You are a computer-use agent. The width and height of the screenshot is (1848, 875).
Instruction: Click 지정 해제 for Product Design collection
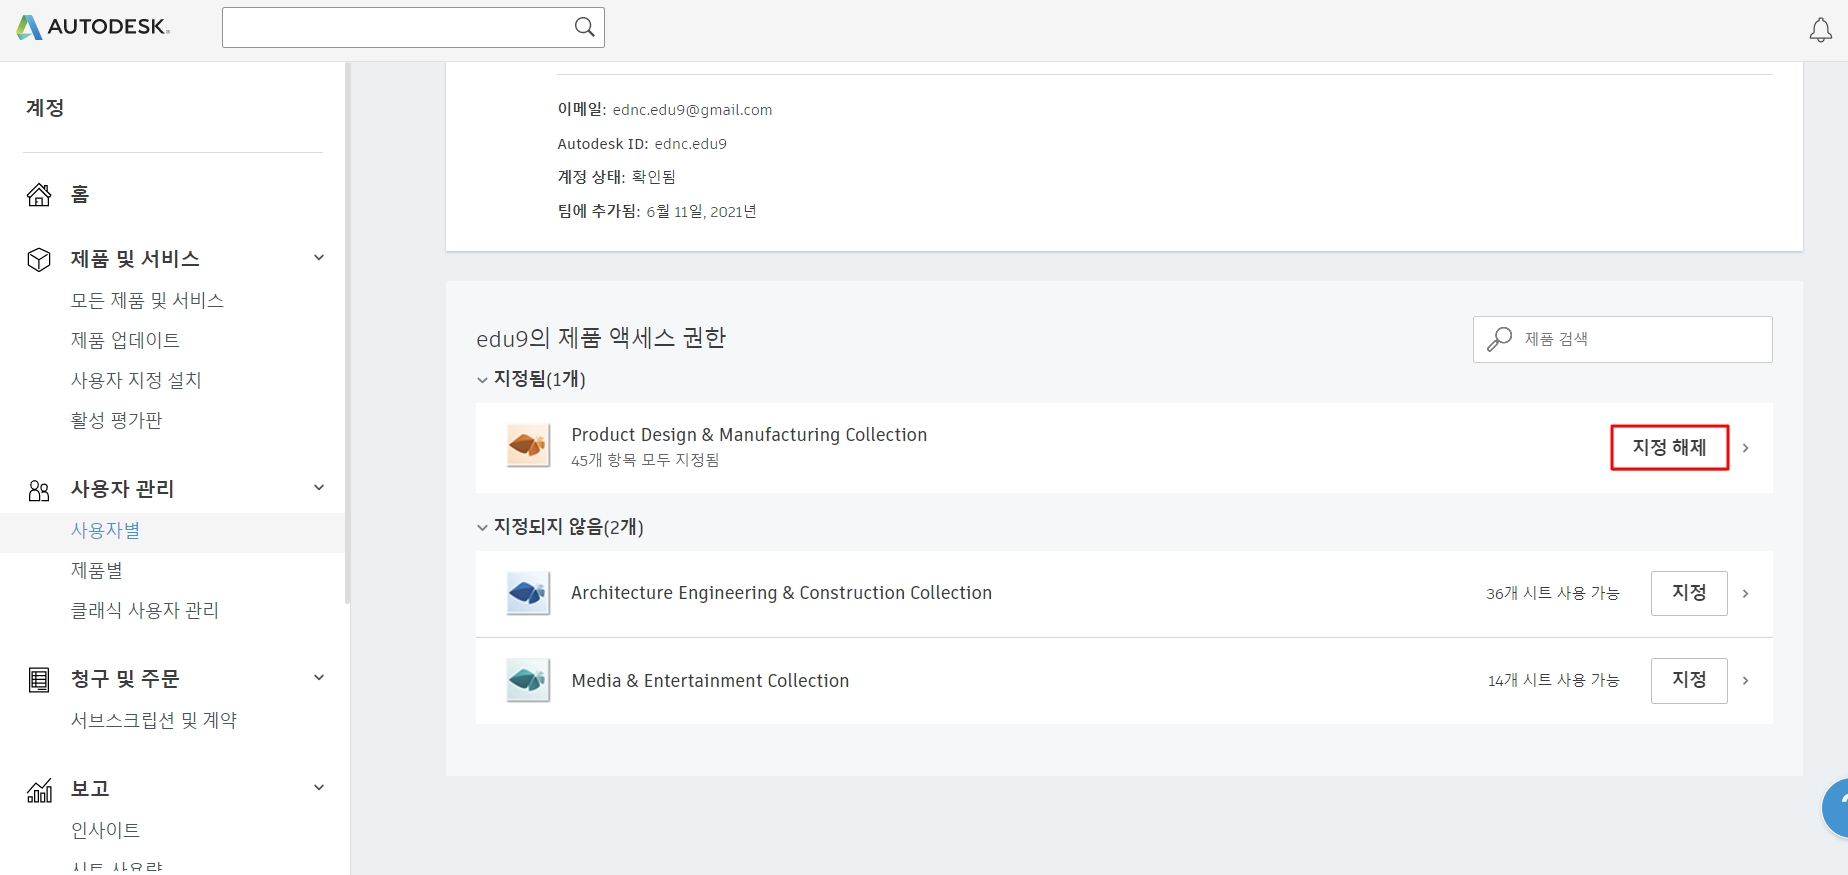tap(1669, 447)
